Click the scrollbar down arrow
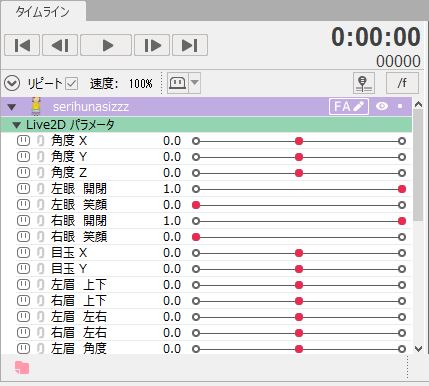This screenshot has width=429, height=386. click(418, 349)
